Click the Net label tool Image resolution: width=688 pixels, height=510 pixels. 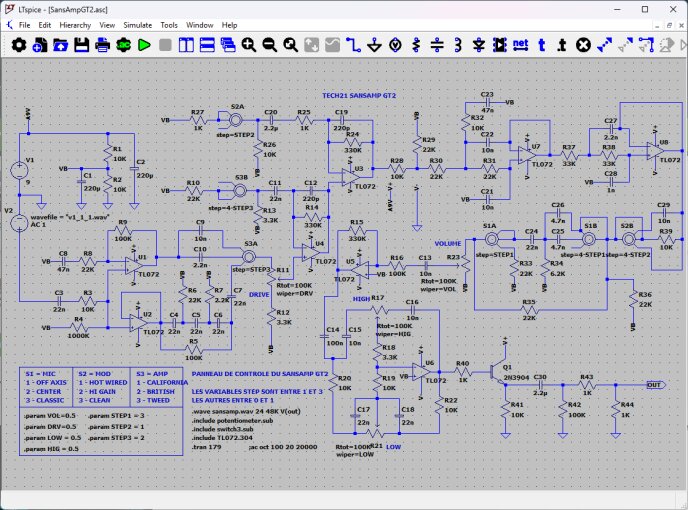click(x=520, y=44)
